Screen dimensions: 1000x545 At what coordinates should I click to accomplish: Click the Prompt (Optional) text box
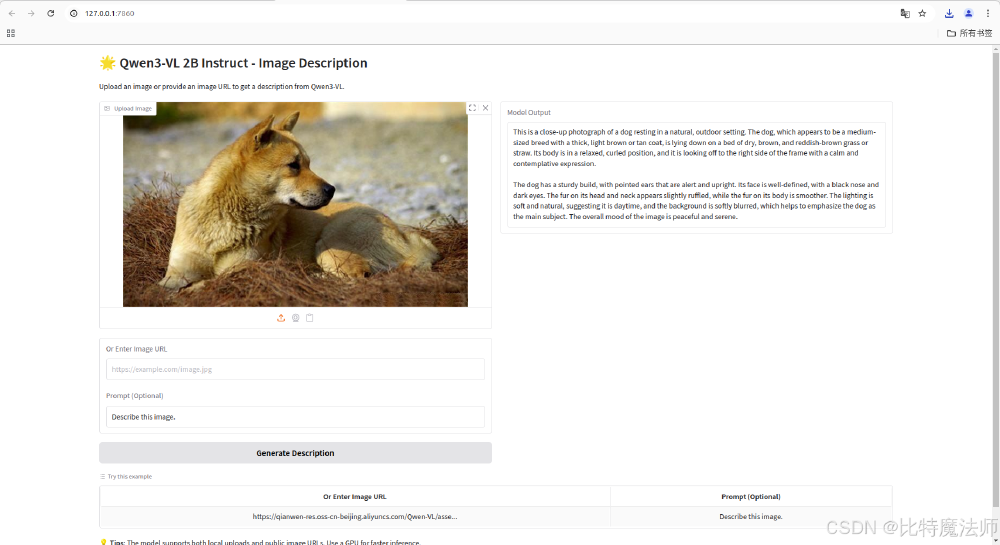[295, 417]
